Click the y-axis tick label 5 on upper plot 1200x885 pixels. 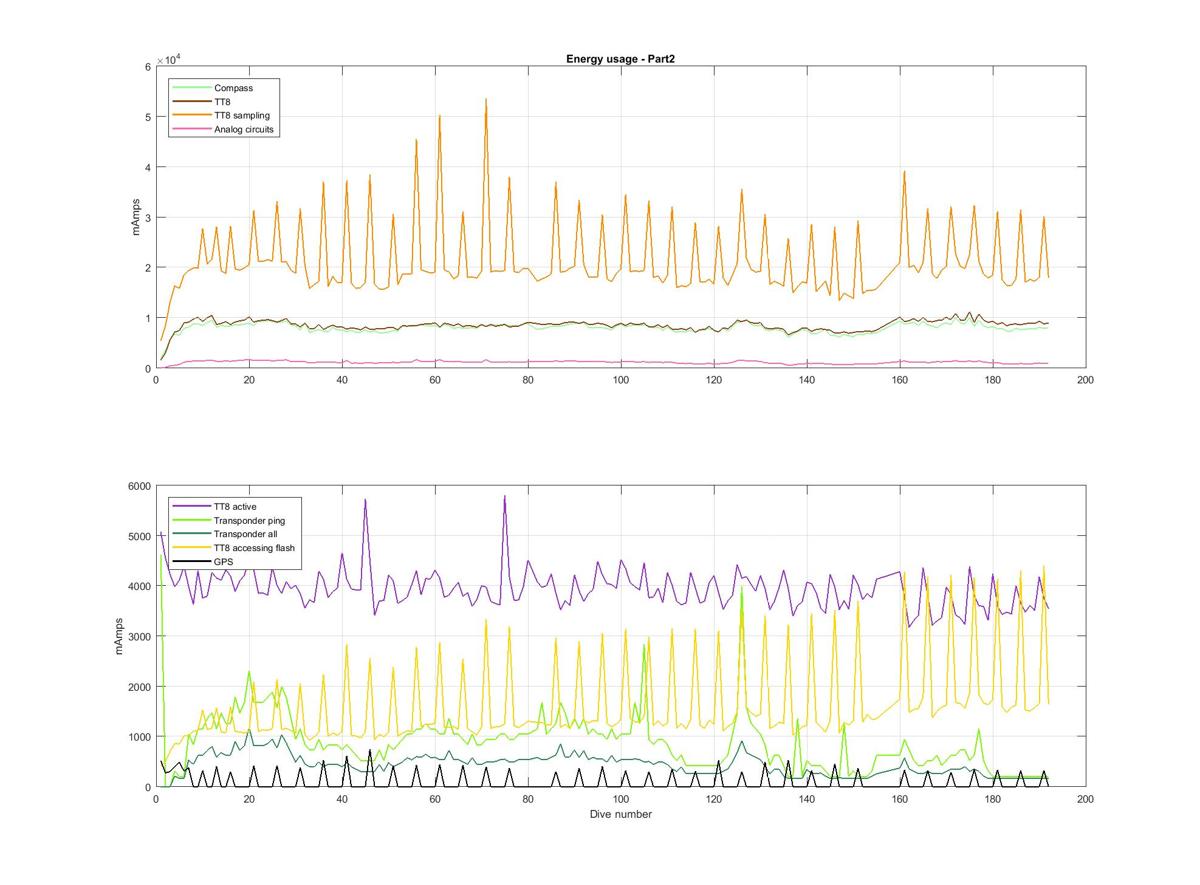tap(147, 117)
